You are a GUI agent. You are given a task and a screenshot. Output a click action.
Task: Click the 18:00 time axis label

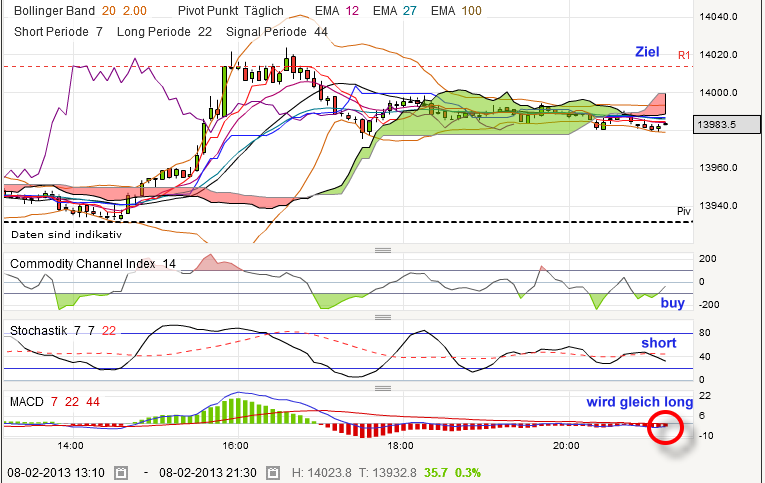[401, 445]
